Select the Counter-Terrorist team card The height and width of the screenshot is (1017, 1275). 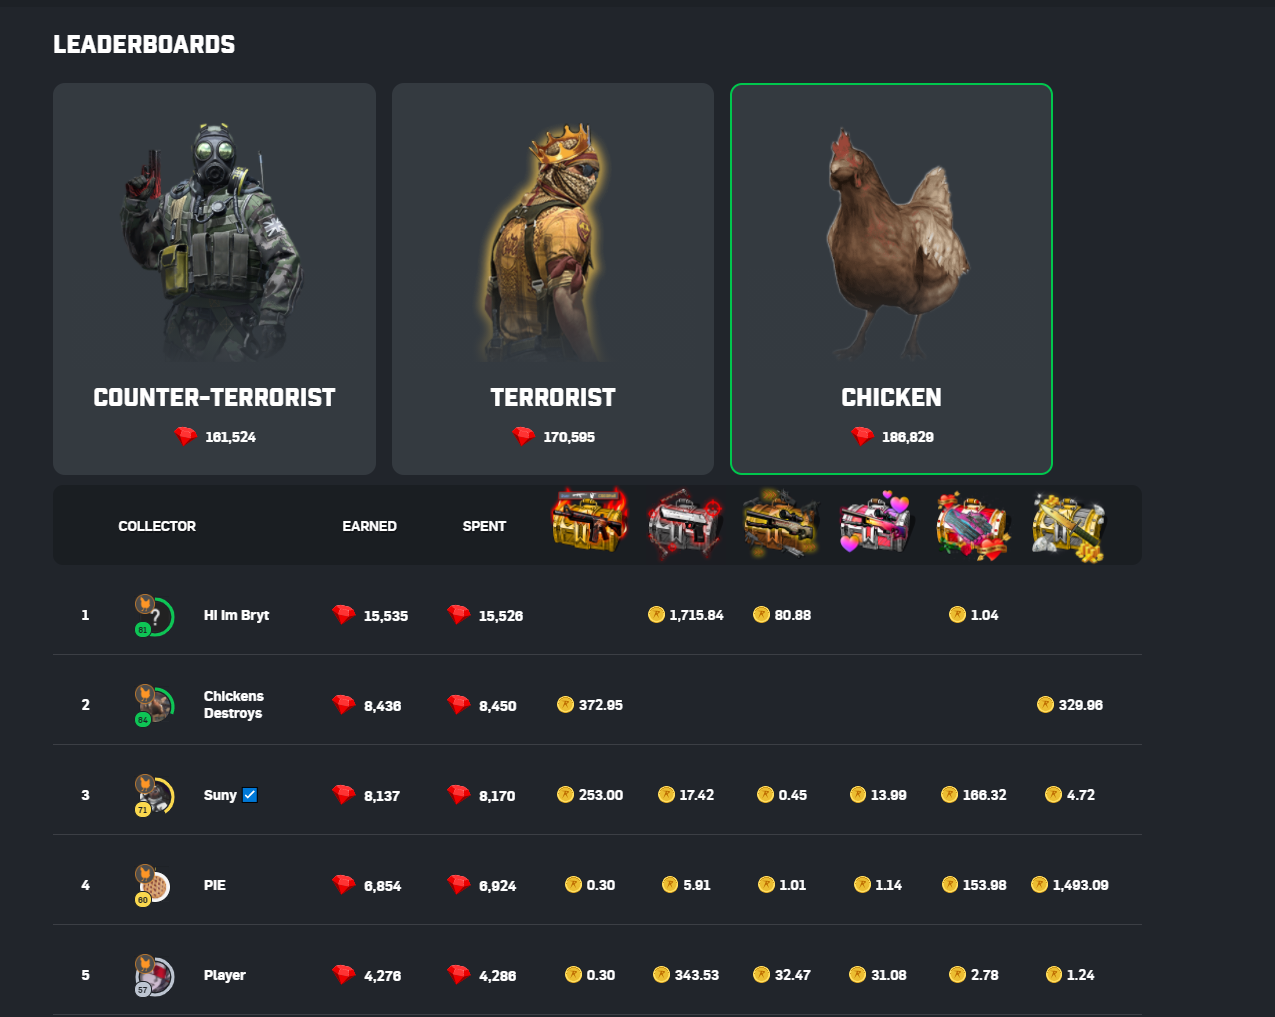click(x=214, y=279)
